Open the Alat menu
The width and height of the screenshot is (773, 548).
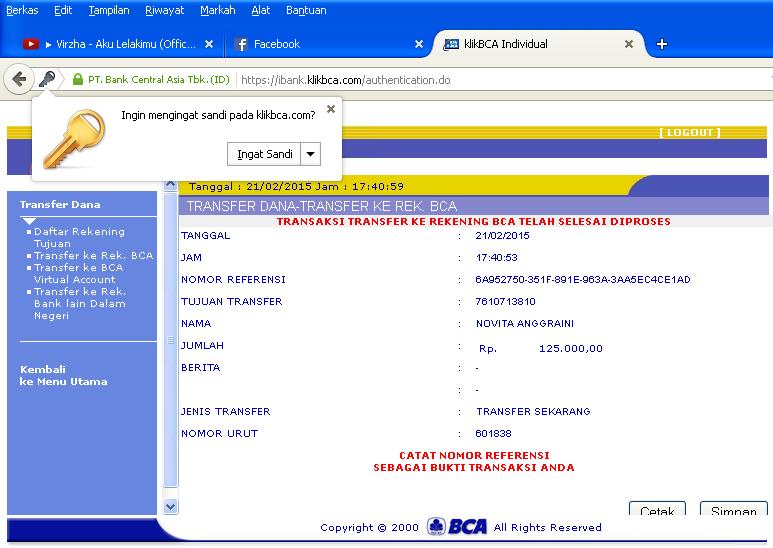[261, 10]
